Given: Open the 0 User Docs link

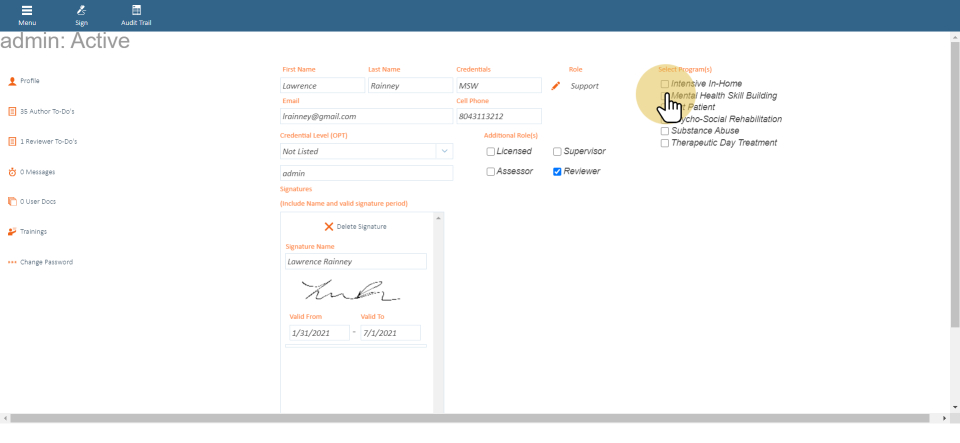Looking at the screenshot, I should (36, 202).
